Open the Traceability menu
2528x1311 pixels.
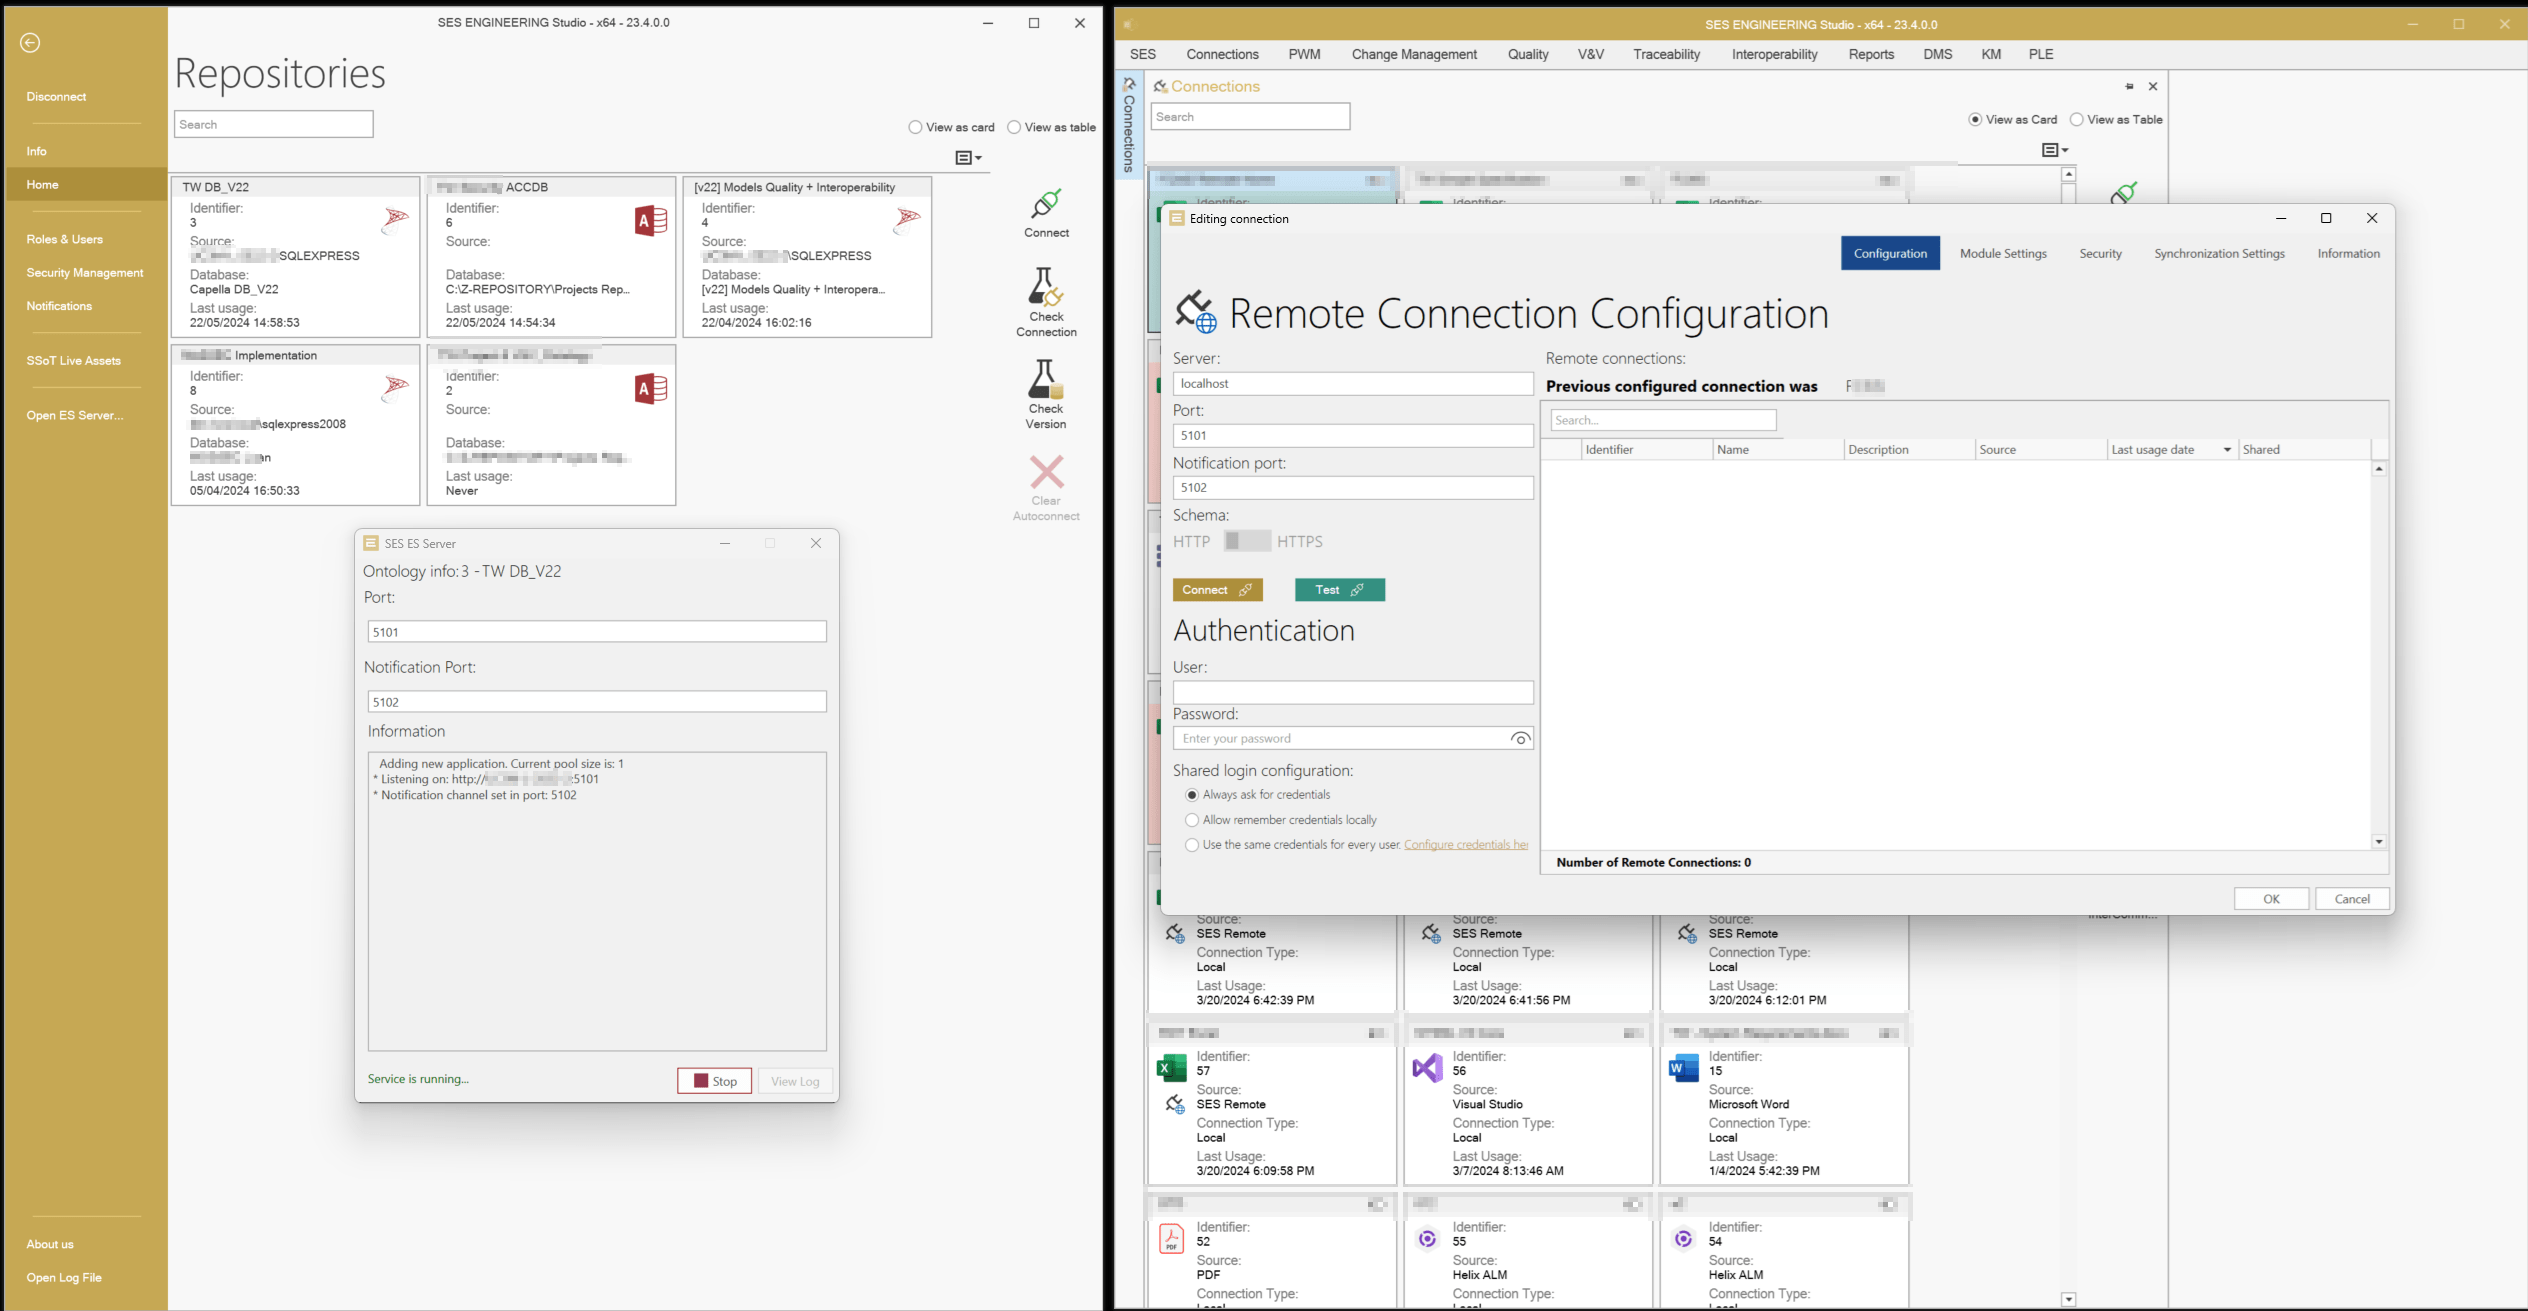pyautogui.click(x=1666, y=54)
